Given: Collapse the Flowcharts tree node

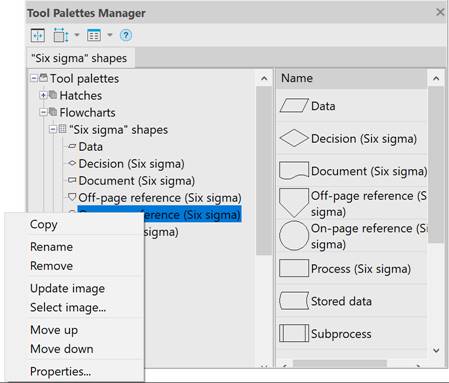Looking at the screenshot, I should [43, 112].
